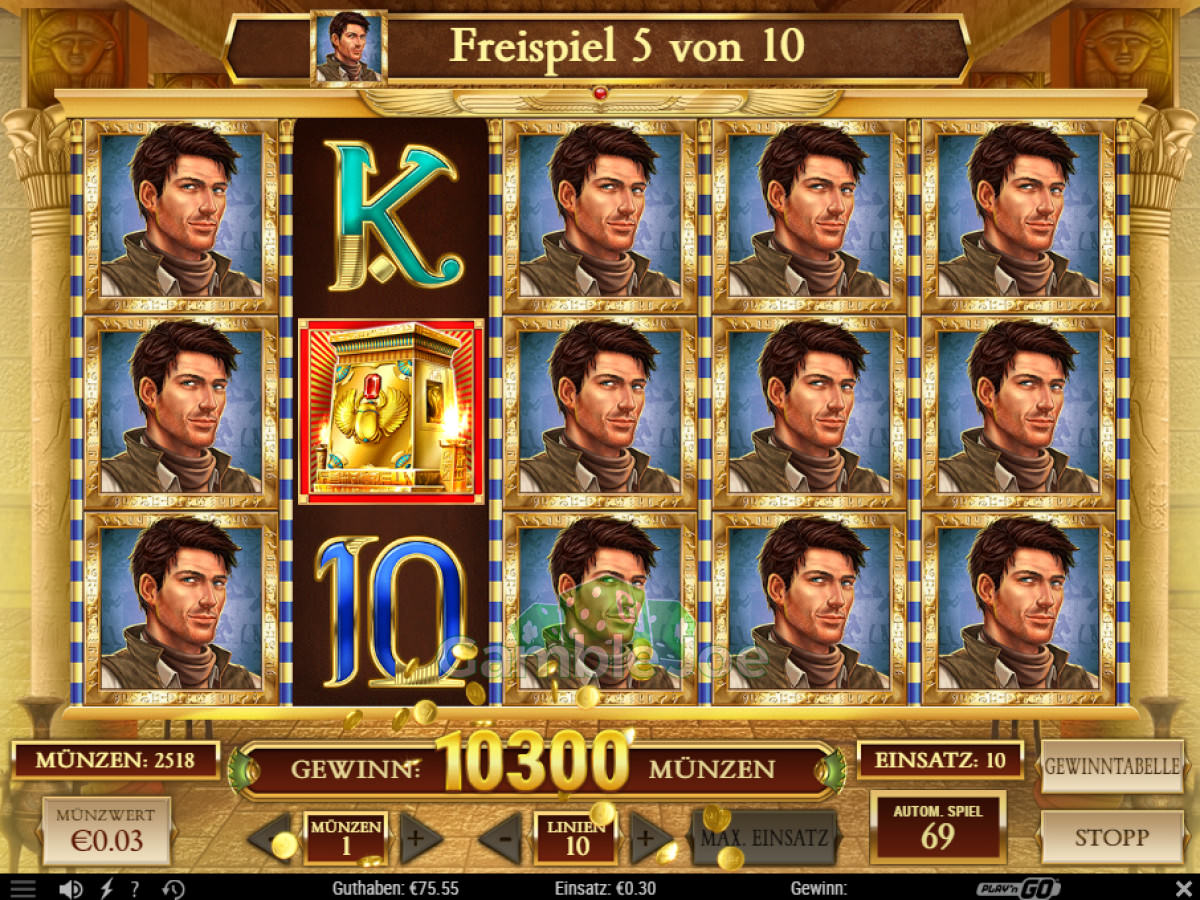This screenshot has width=1200, height=900.
Task: Click the Max. Einsatz button
Action: [x=764, y=838]
